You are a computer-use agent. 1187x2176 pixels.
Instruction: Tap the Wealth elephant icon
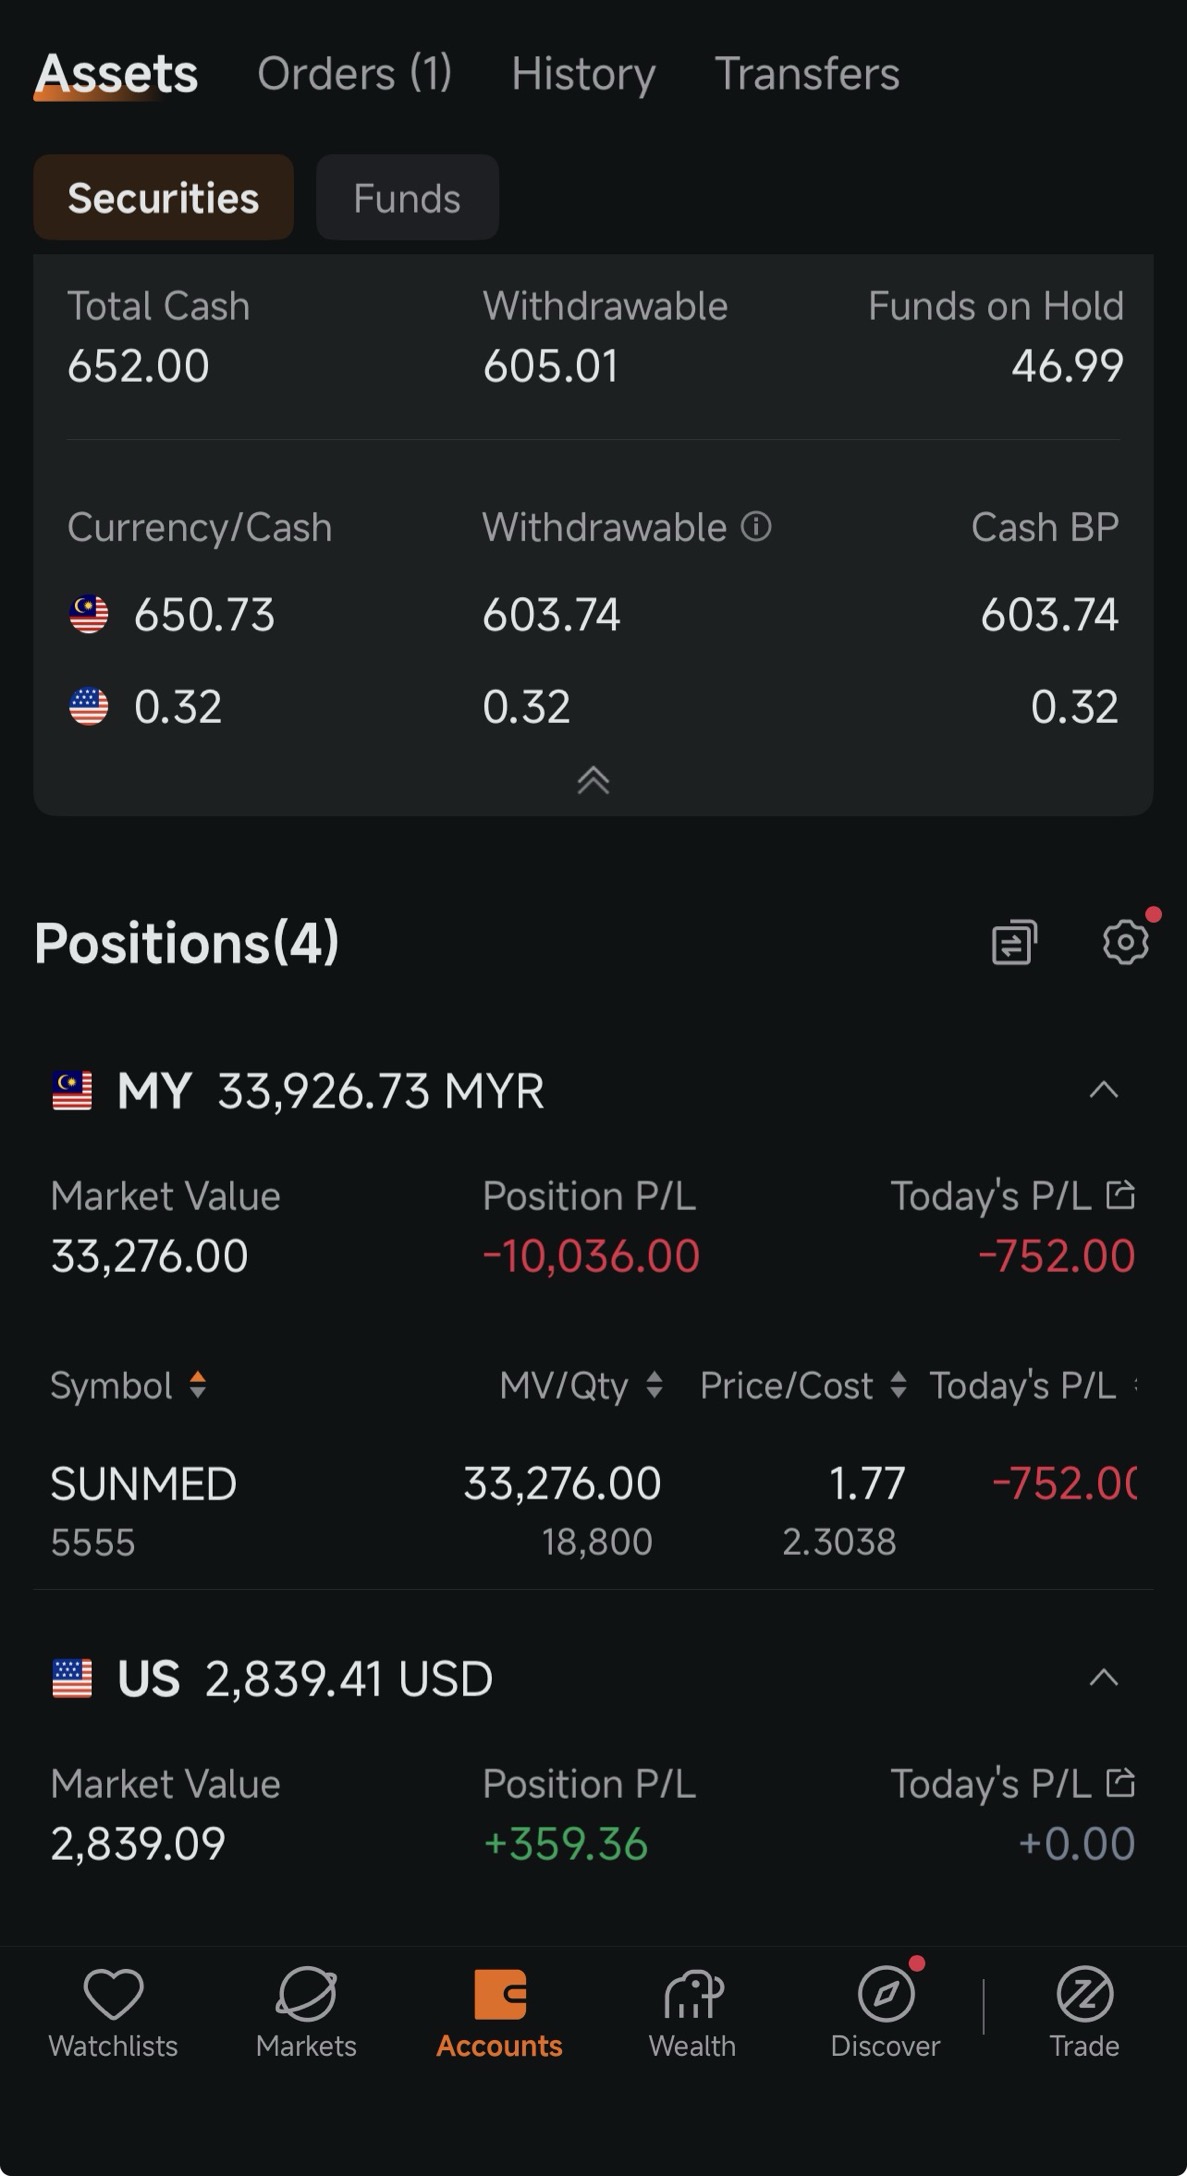point(692,1993)
